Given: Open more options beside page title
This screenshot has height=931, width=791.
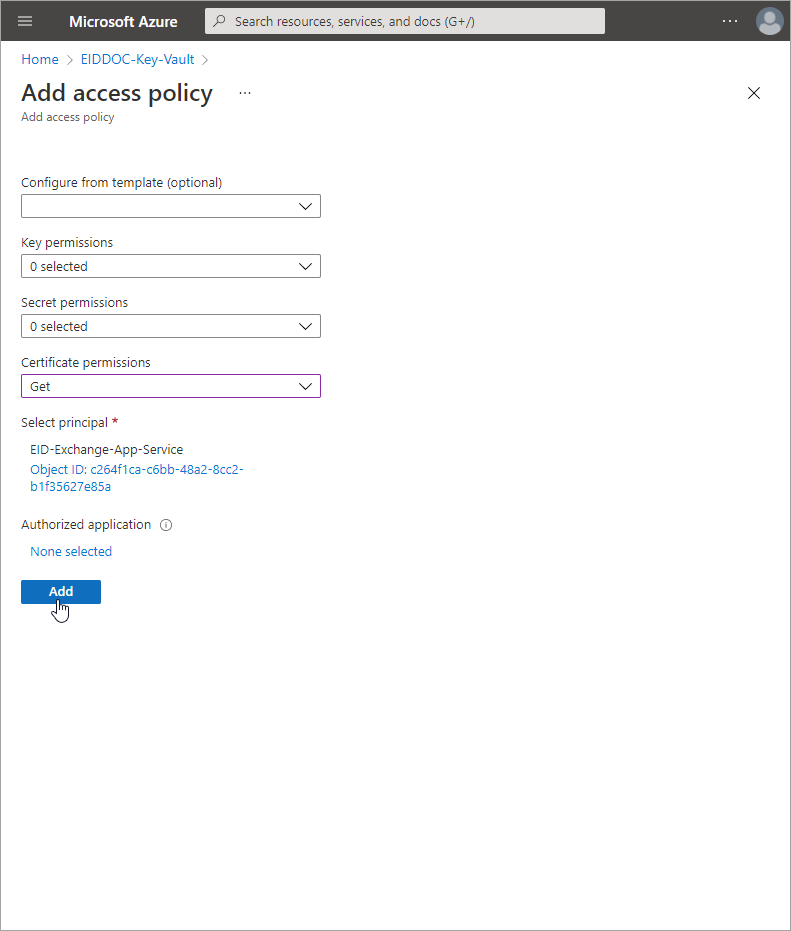Looking at the screenshot, I should point(245,93).
